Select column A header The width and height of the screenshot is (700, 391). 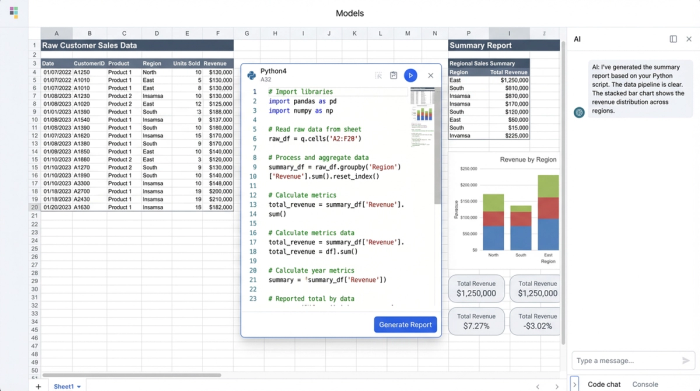[56, 33]
